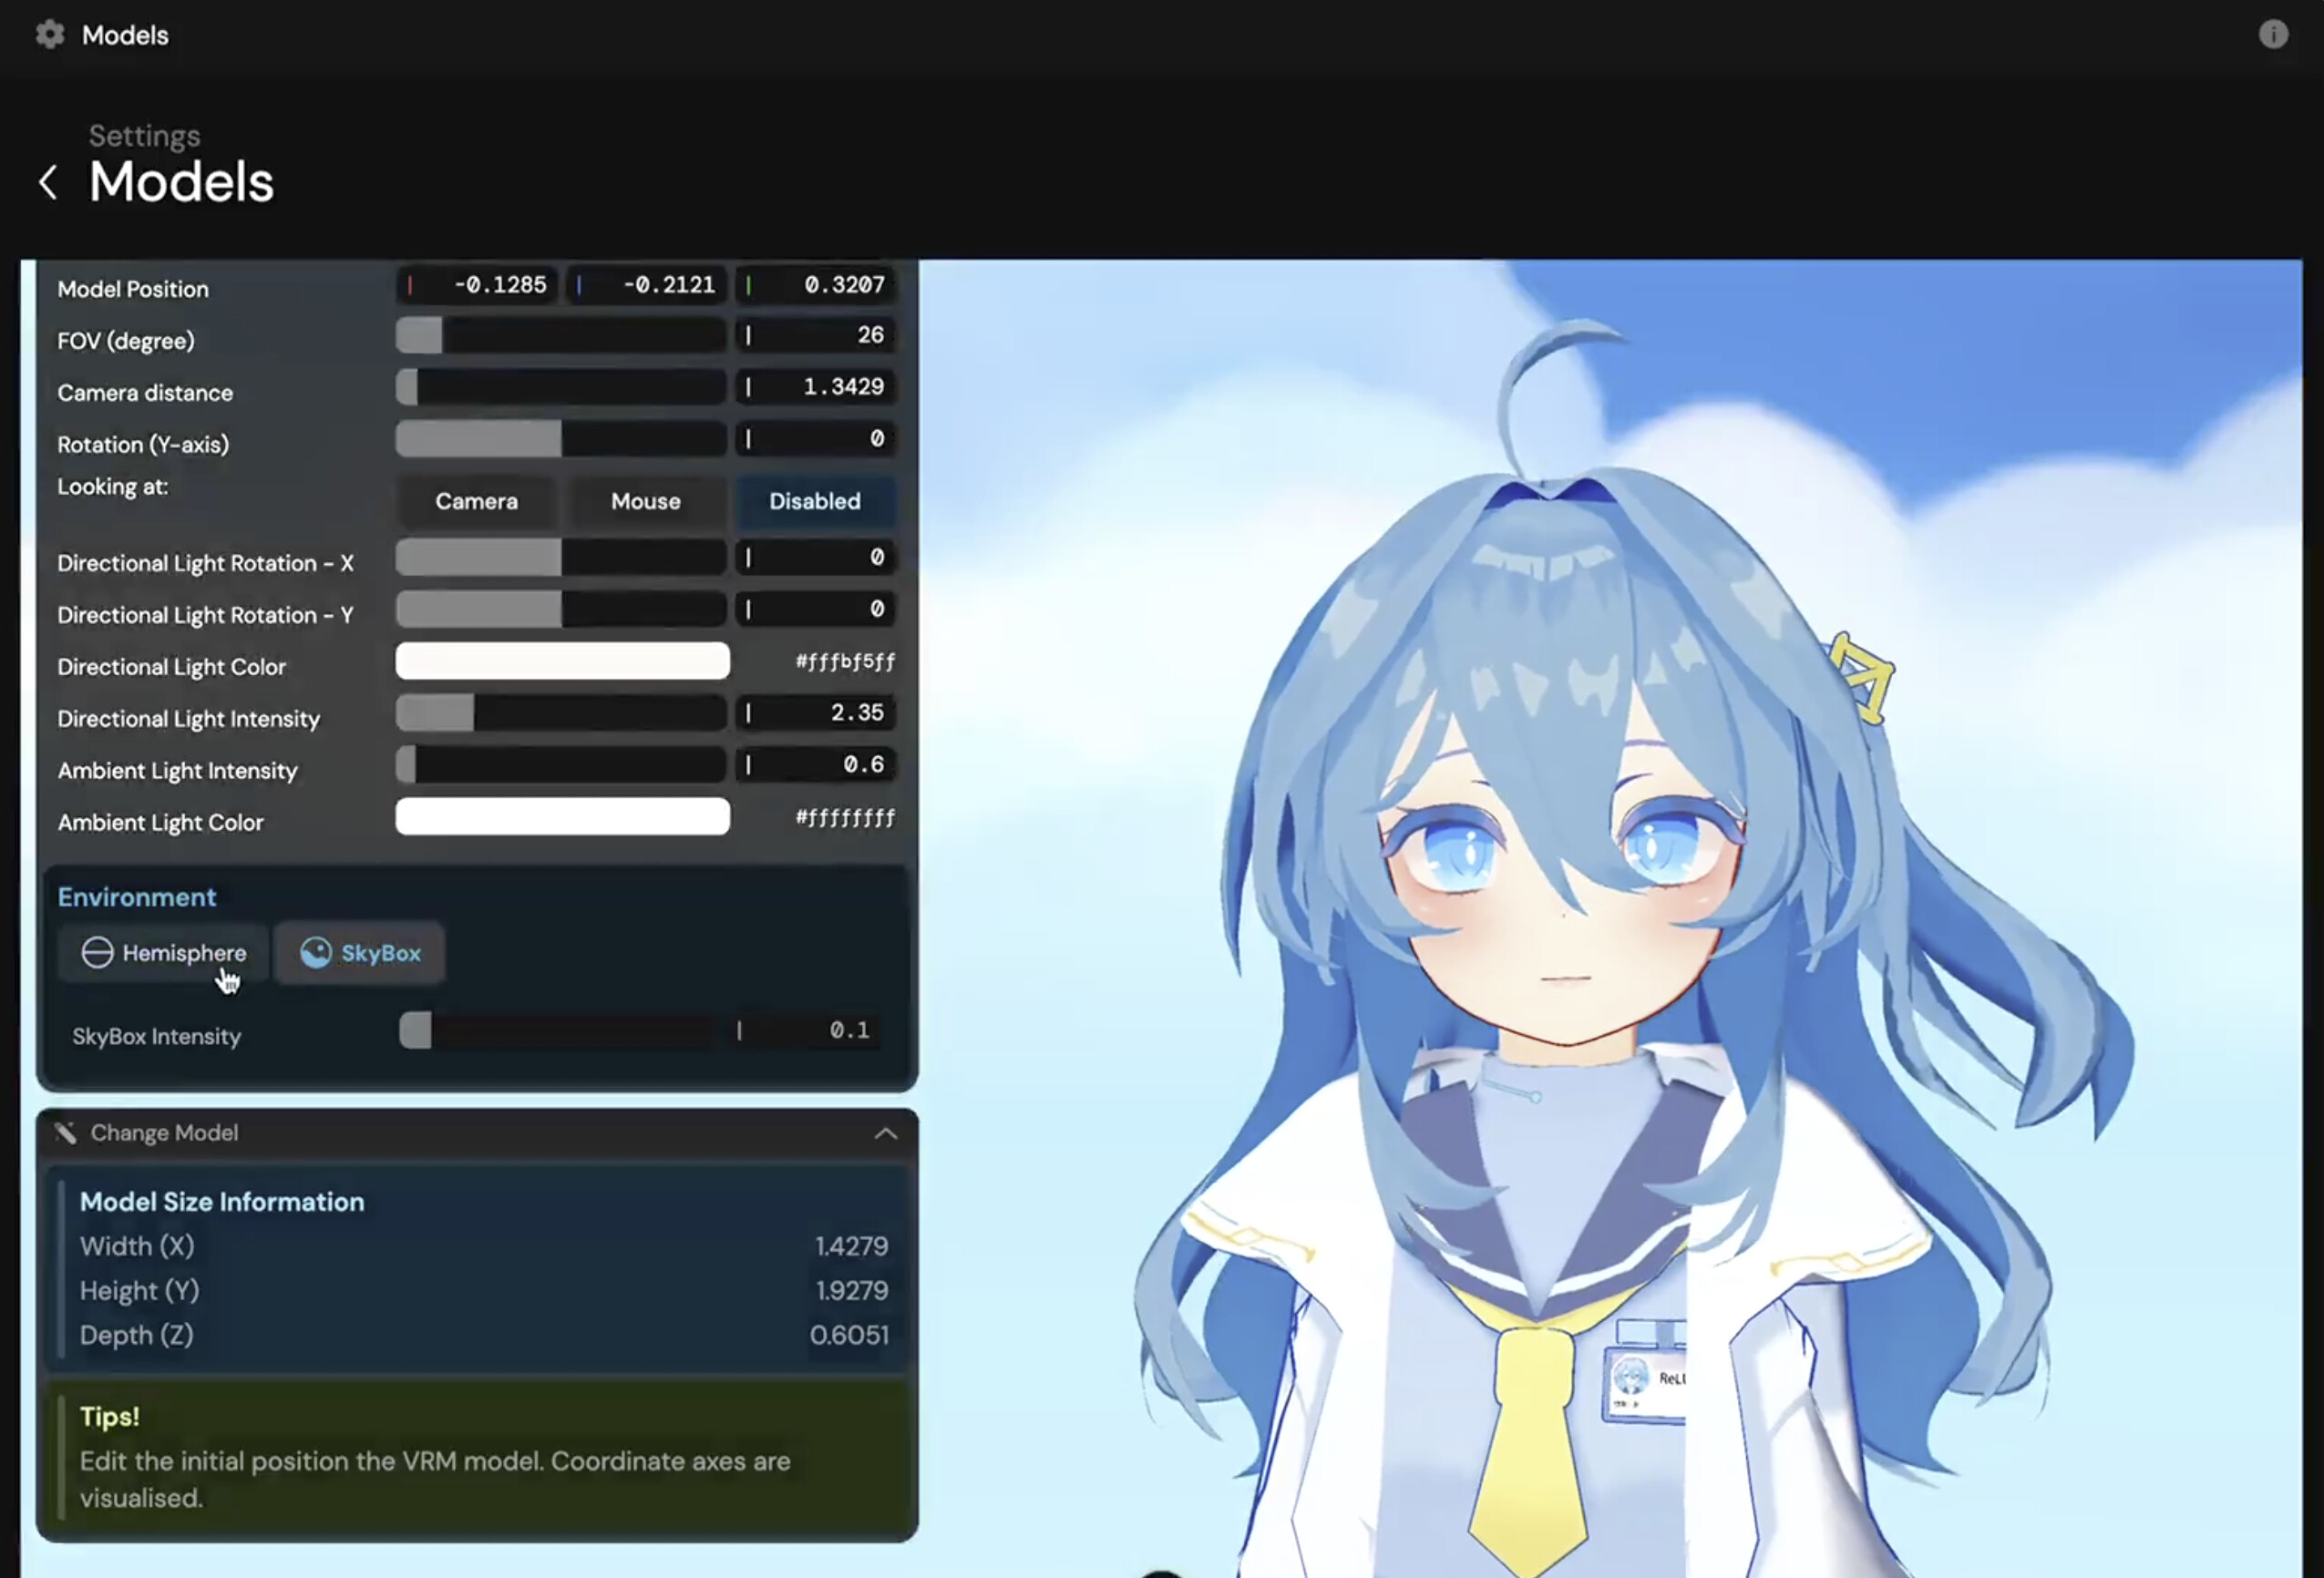Image resolution: width=2324 pixels, height=1578 pixels.
Task: Adjust the SkyBox Intensity slider
Action: (x=556, y=1030)
